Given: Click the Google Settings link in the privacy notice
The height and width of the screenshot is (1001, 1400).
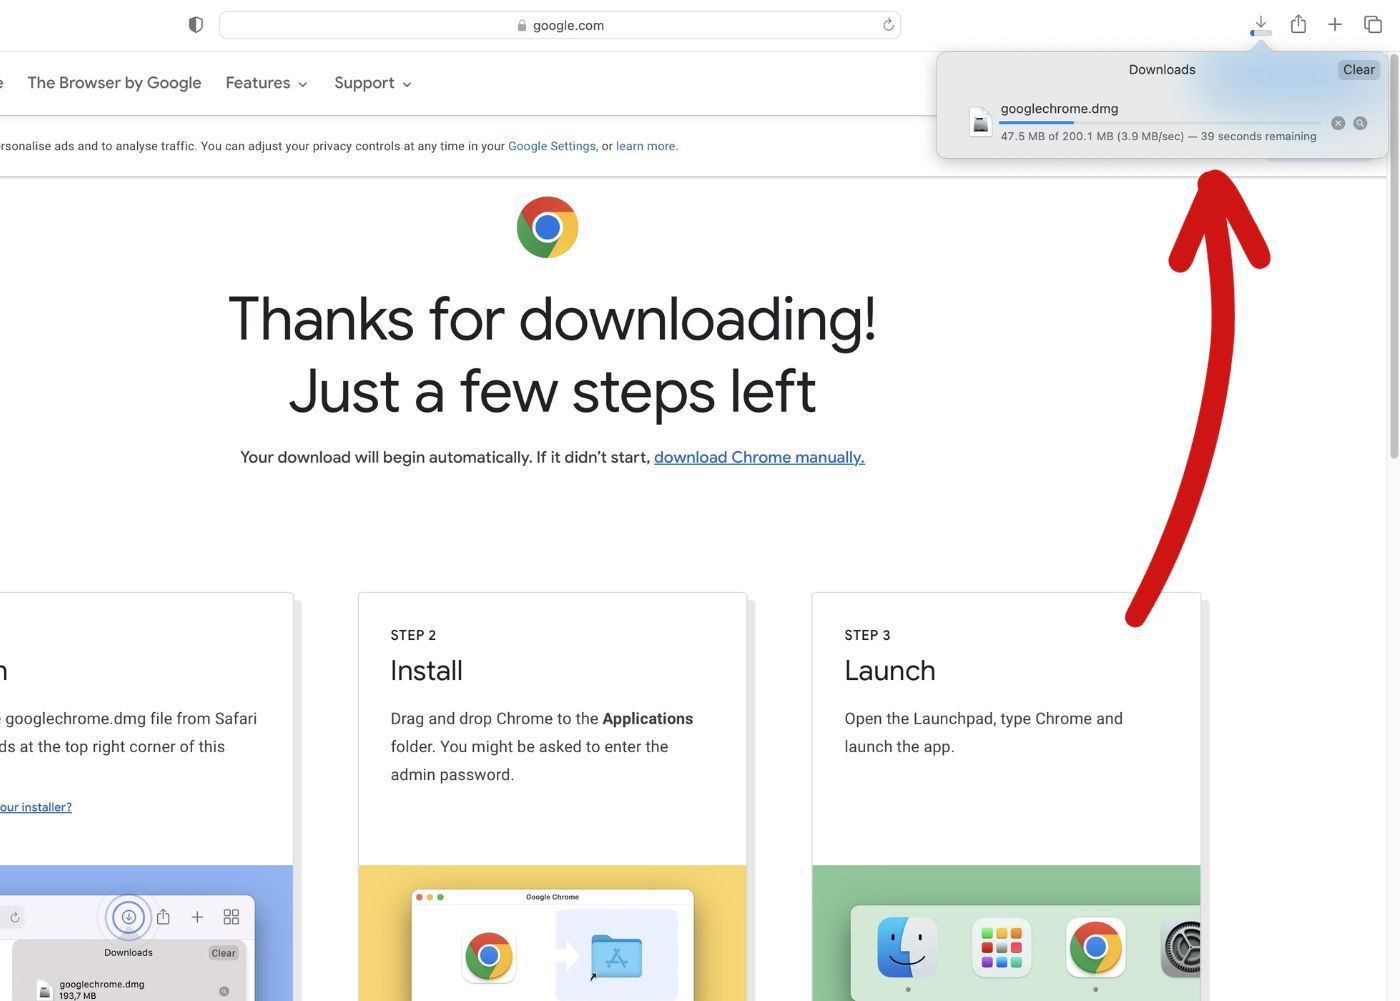Looking at the screenshot, I should [551, 146].
